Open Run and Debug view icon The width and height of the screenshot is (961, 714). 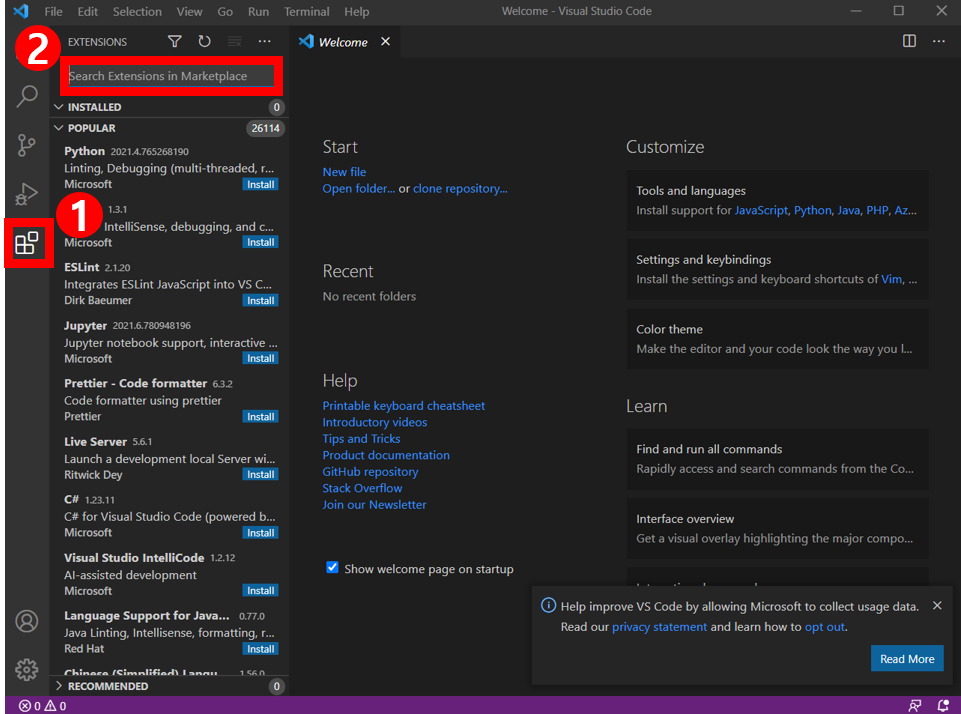pyautogui.click(x=26, y=194)
